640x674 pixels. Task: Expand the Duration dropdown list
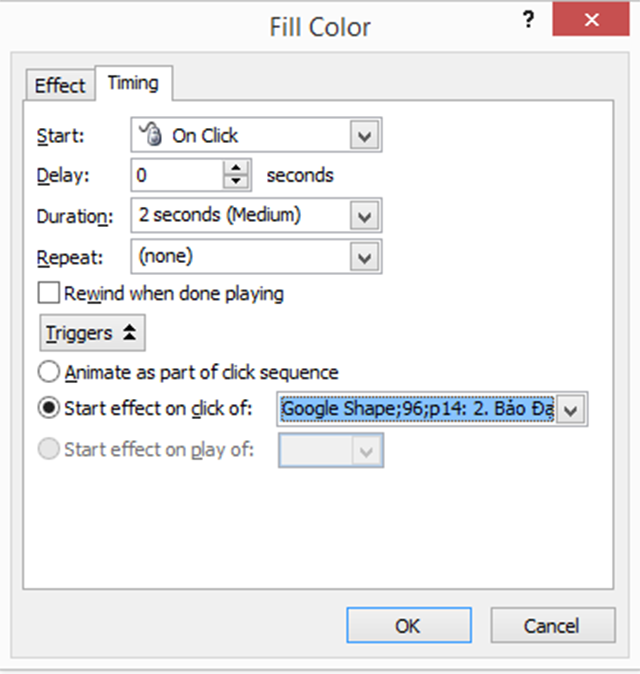click(x=364, y=216)
